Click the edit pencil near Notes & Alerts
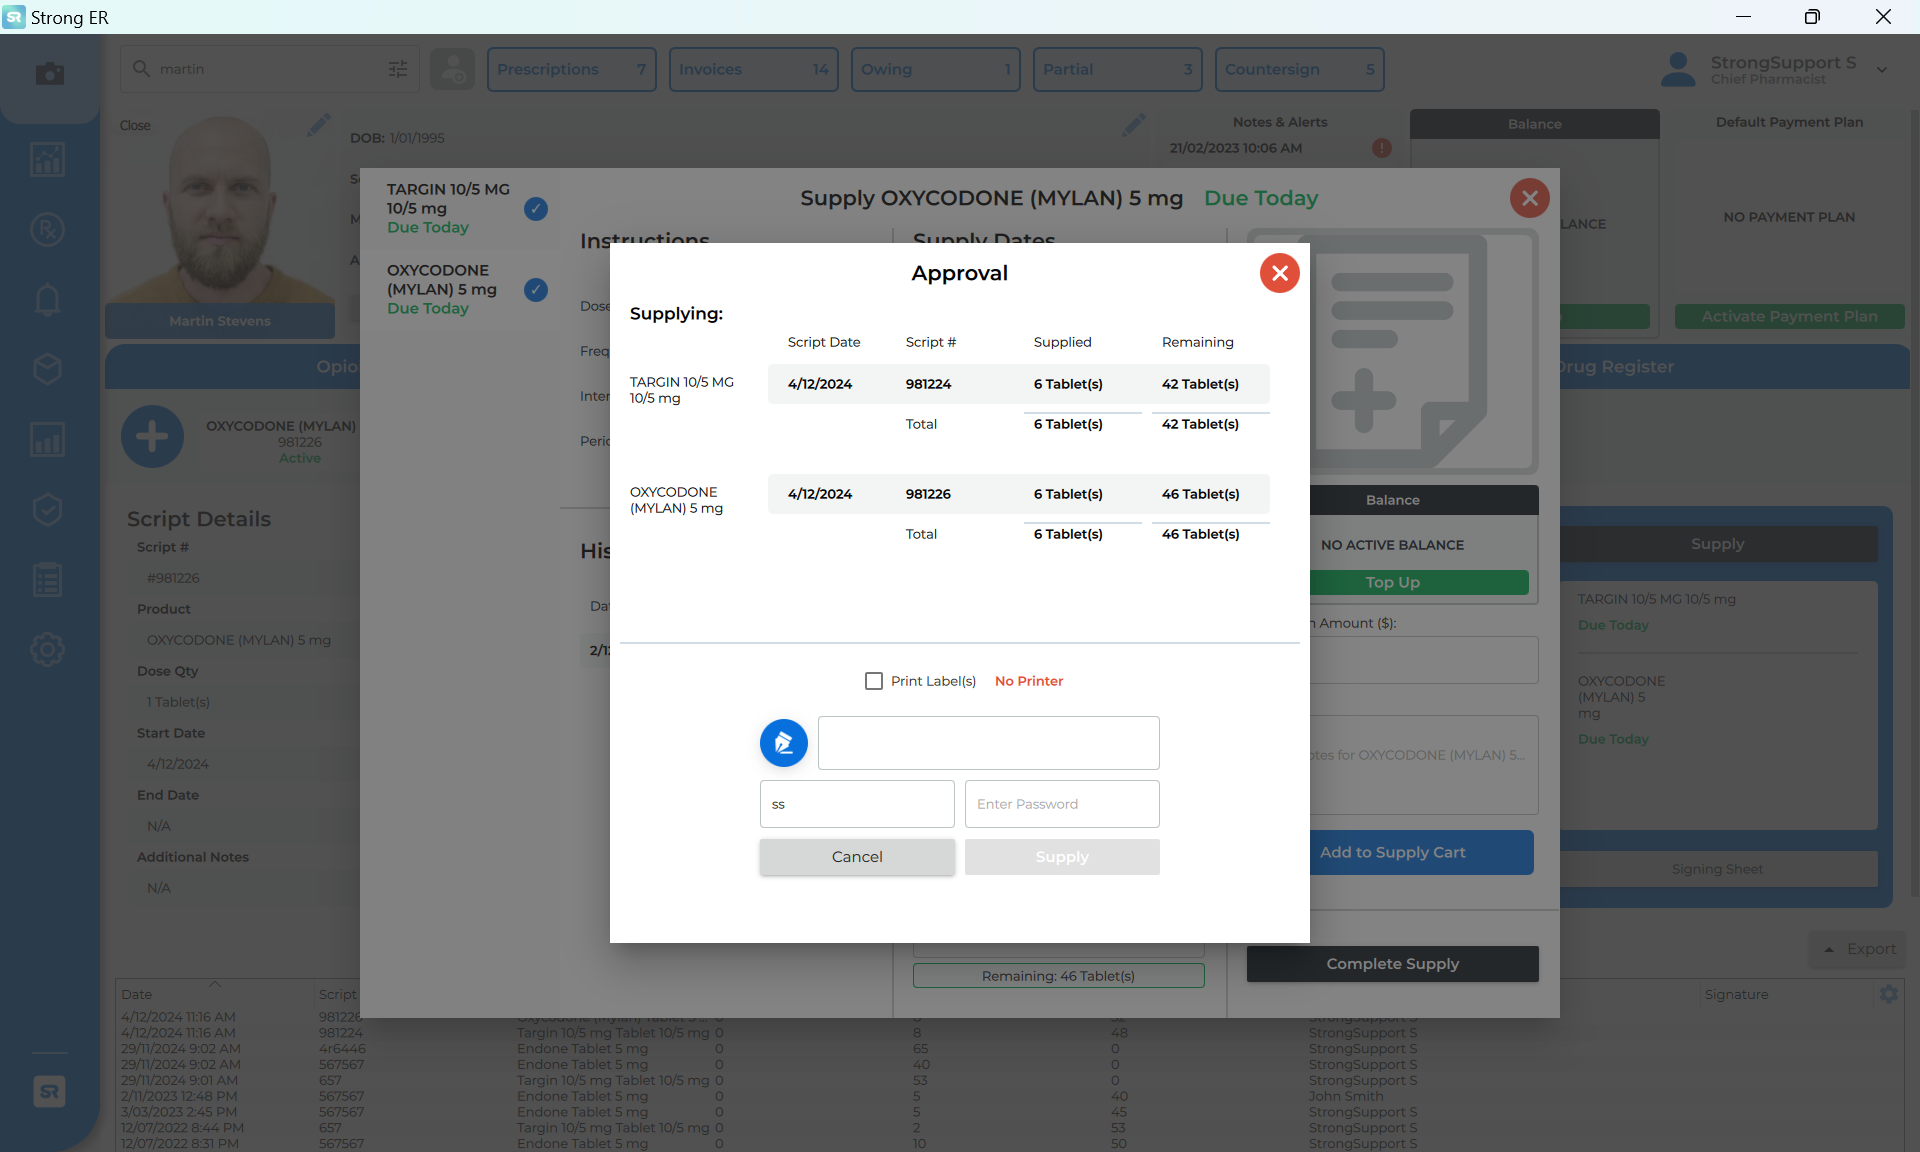1920x1152 pixels. 1134,125
